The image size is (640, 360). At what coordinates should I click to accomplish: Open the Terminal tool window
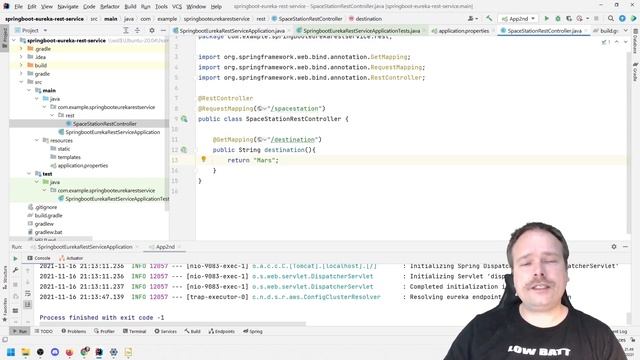click(134, 331)
